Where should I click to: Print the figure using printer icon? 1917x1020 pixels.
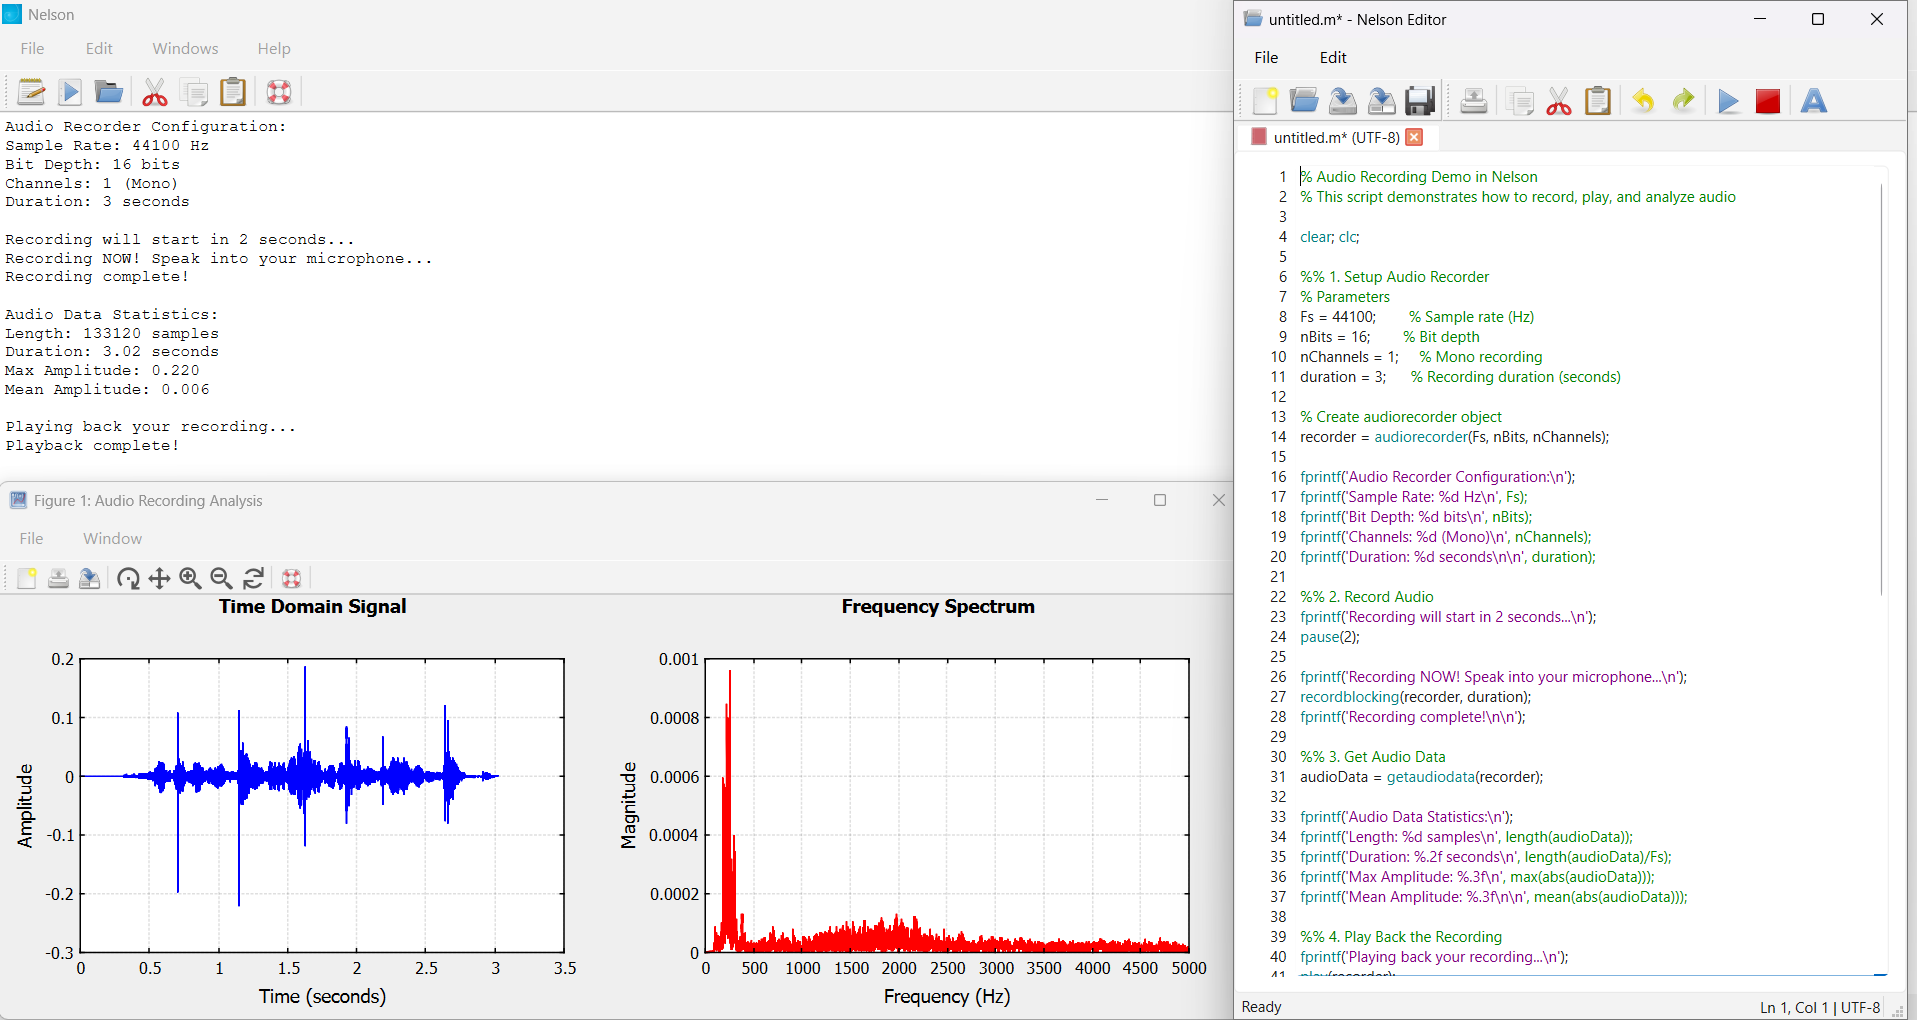pos(58,578)
